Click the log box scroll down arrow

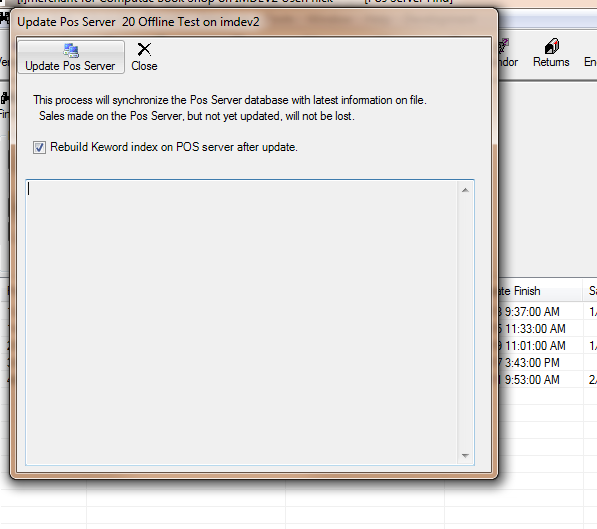coord(465,455)
